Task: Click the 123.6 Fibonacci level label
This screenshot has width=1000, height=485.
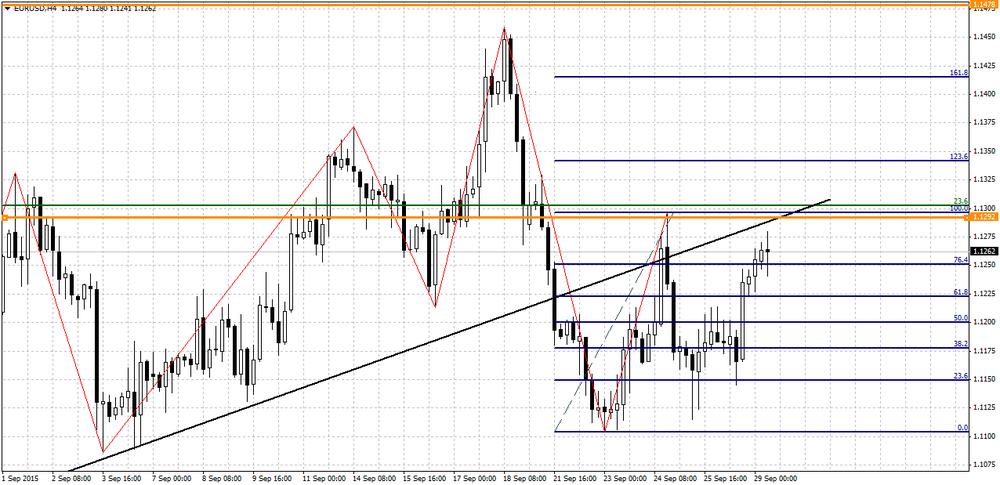Action: click(959, 156)
